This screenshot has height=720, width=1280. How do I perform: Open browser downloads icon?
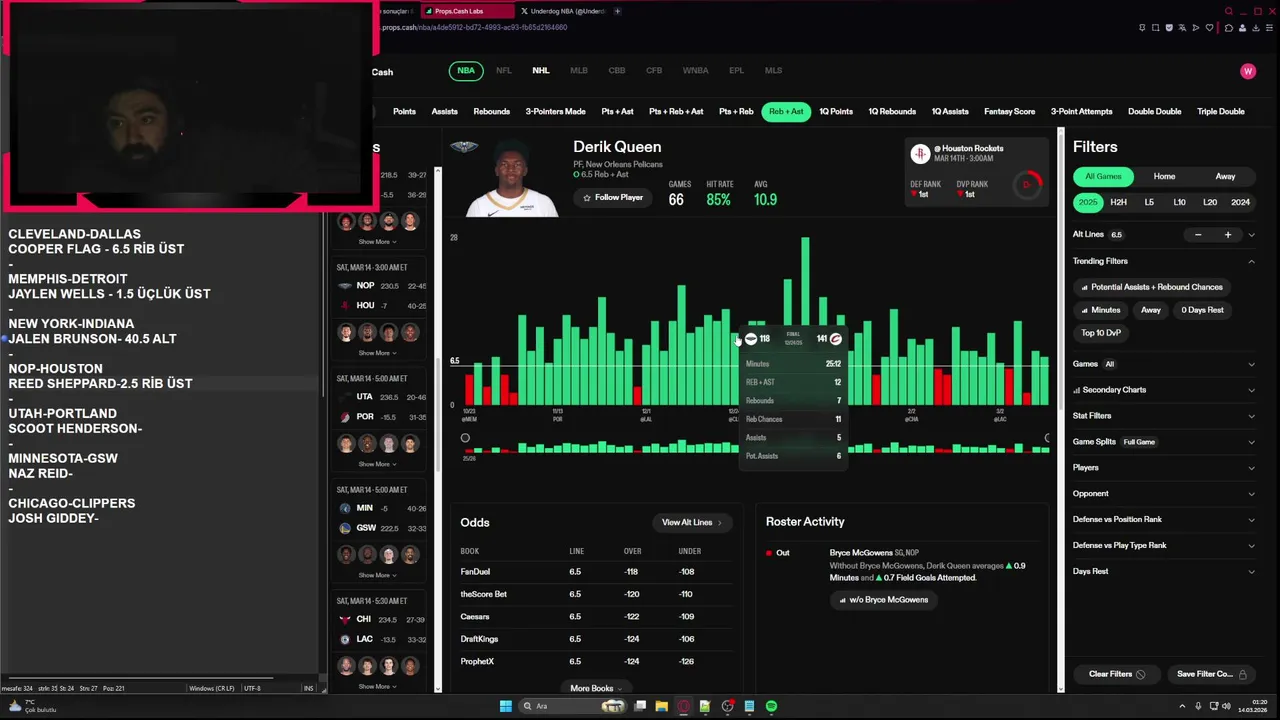pos(1256,28)
